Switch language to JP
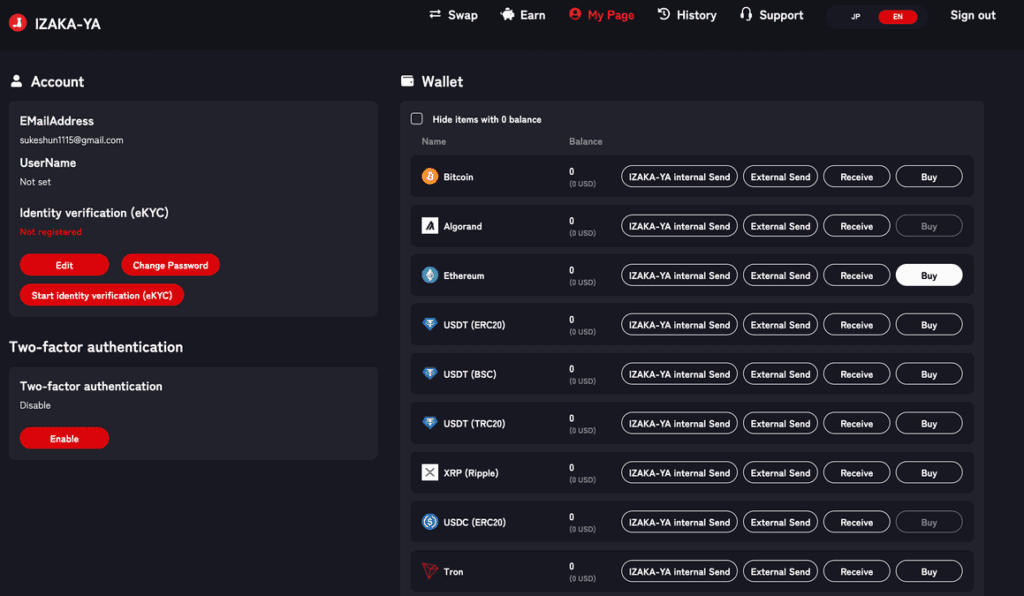Viewport: 1024px width, 596px height. coord(856,16)
